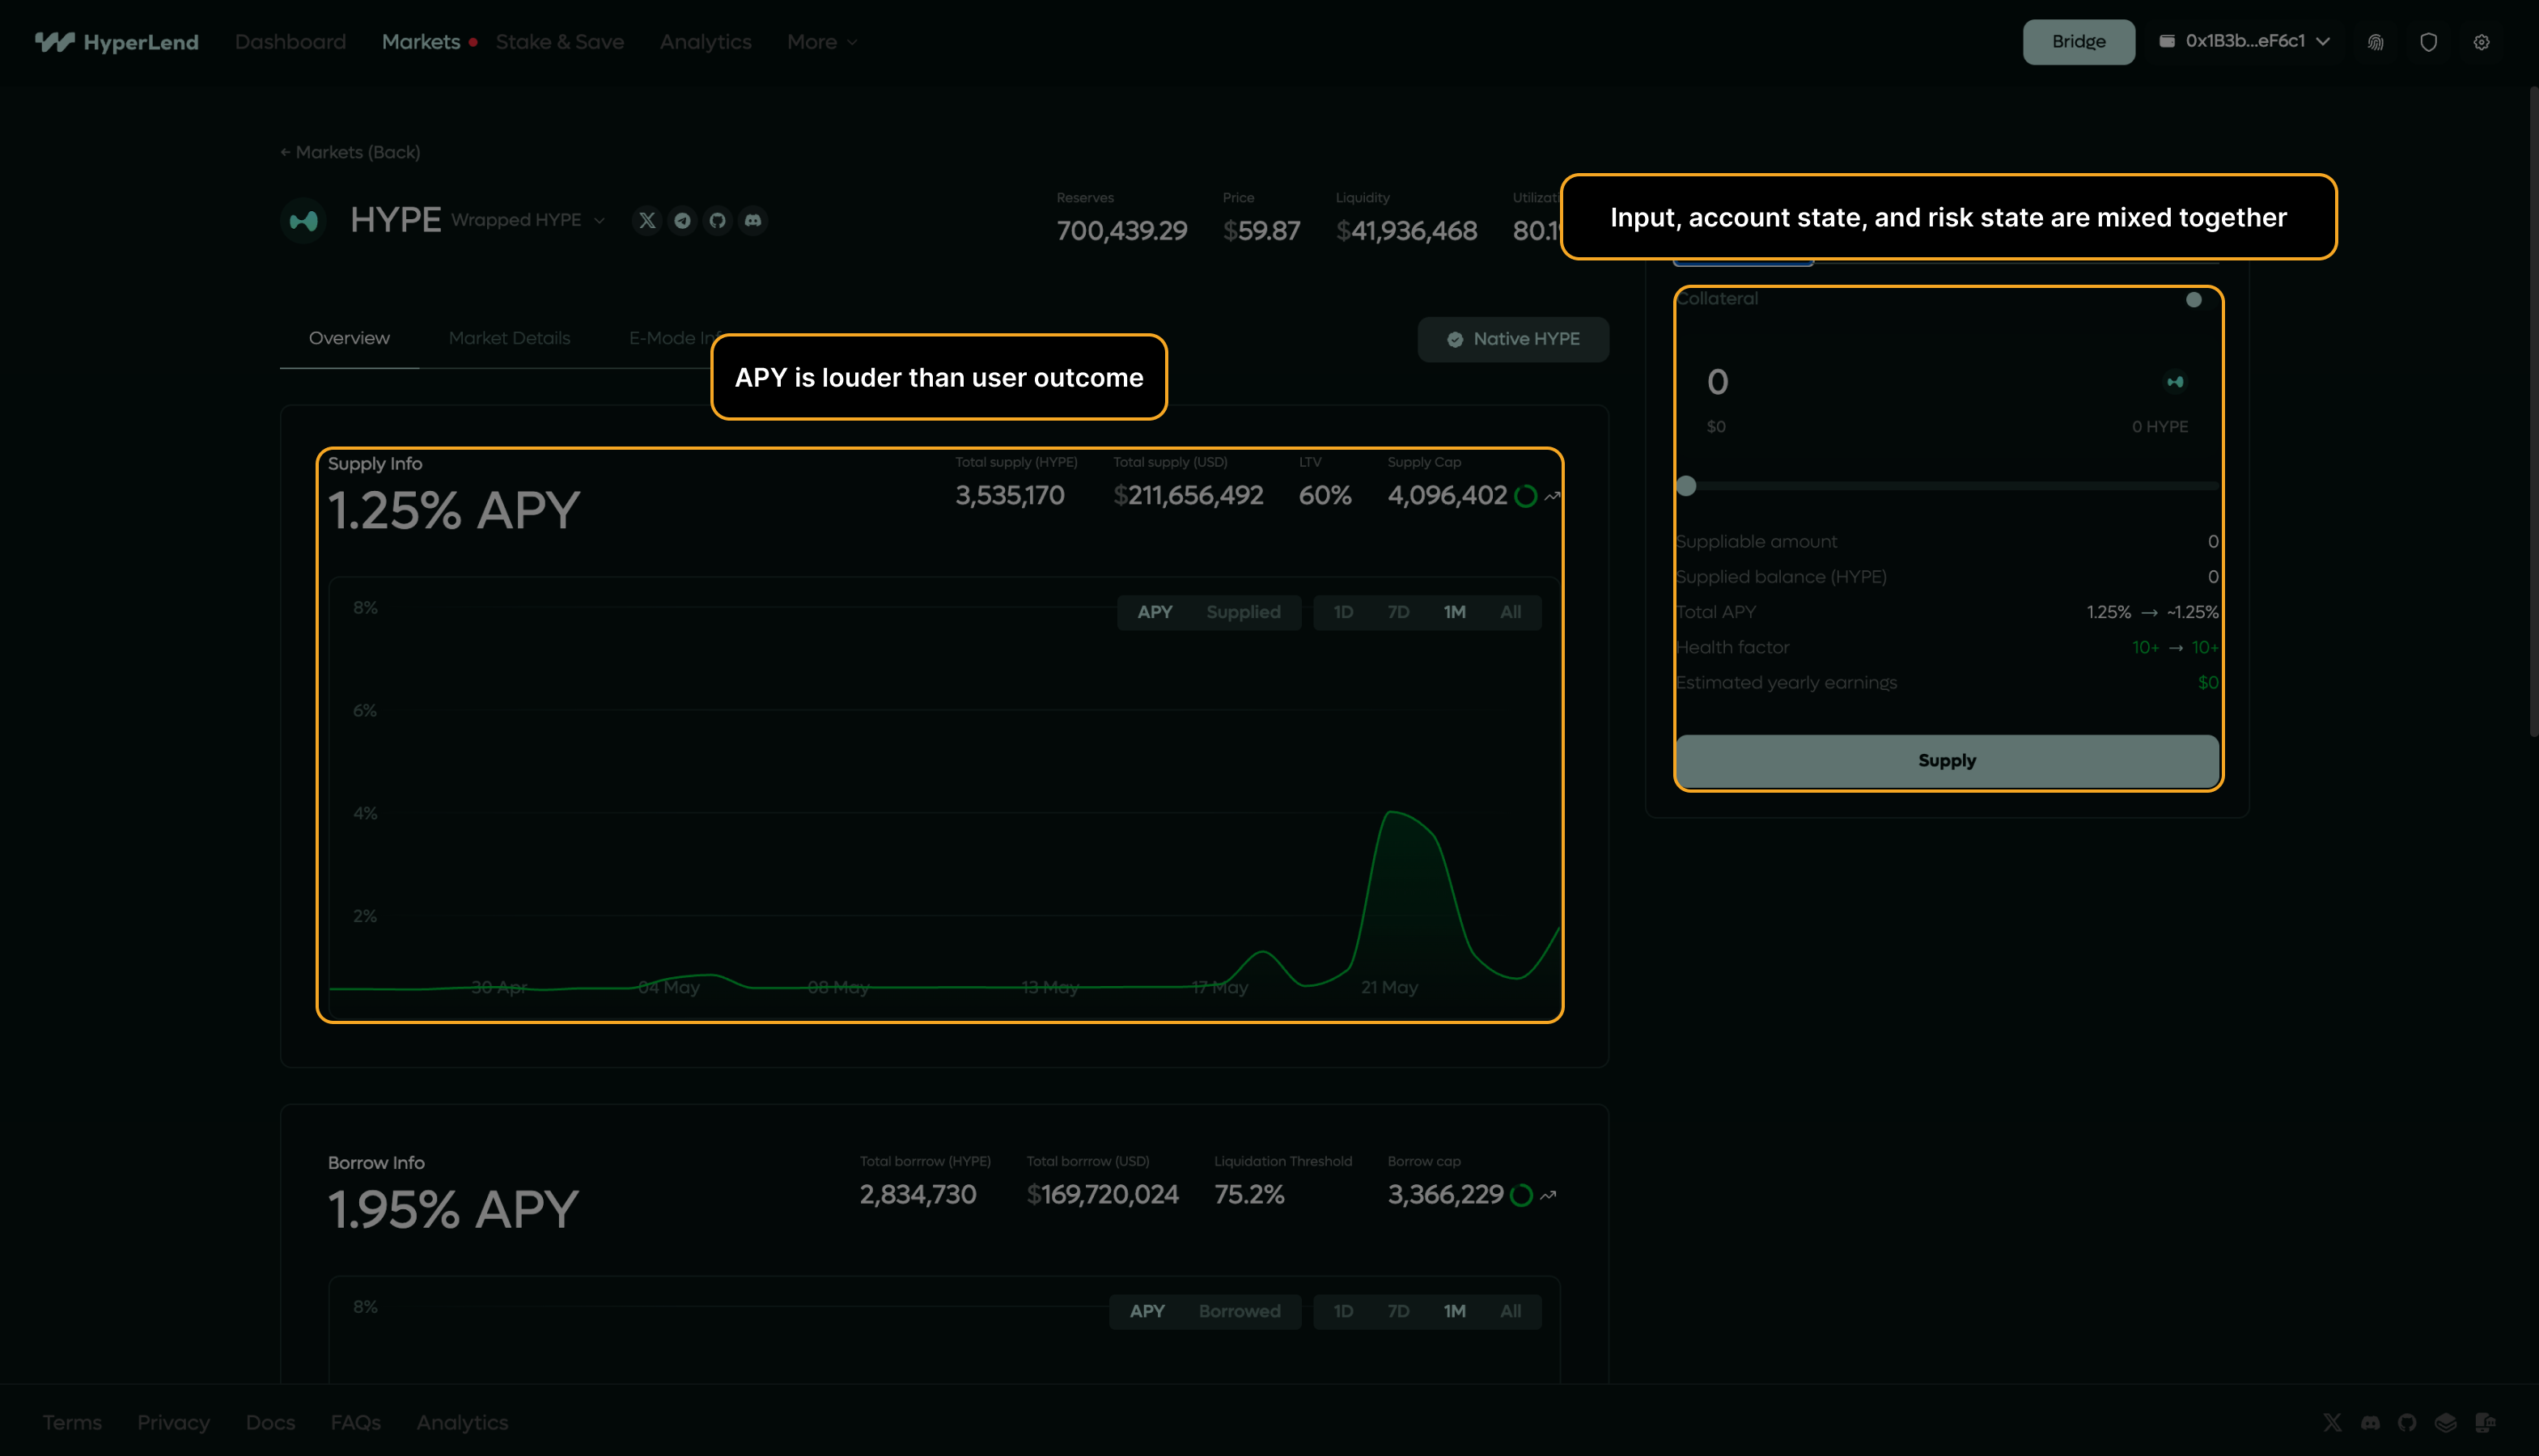Switch borrow chart to APY view

click(x=1147, y=1311)
